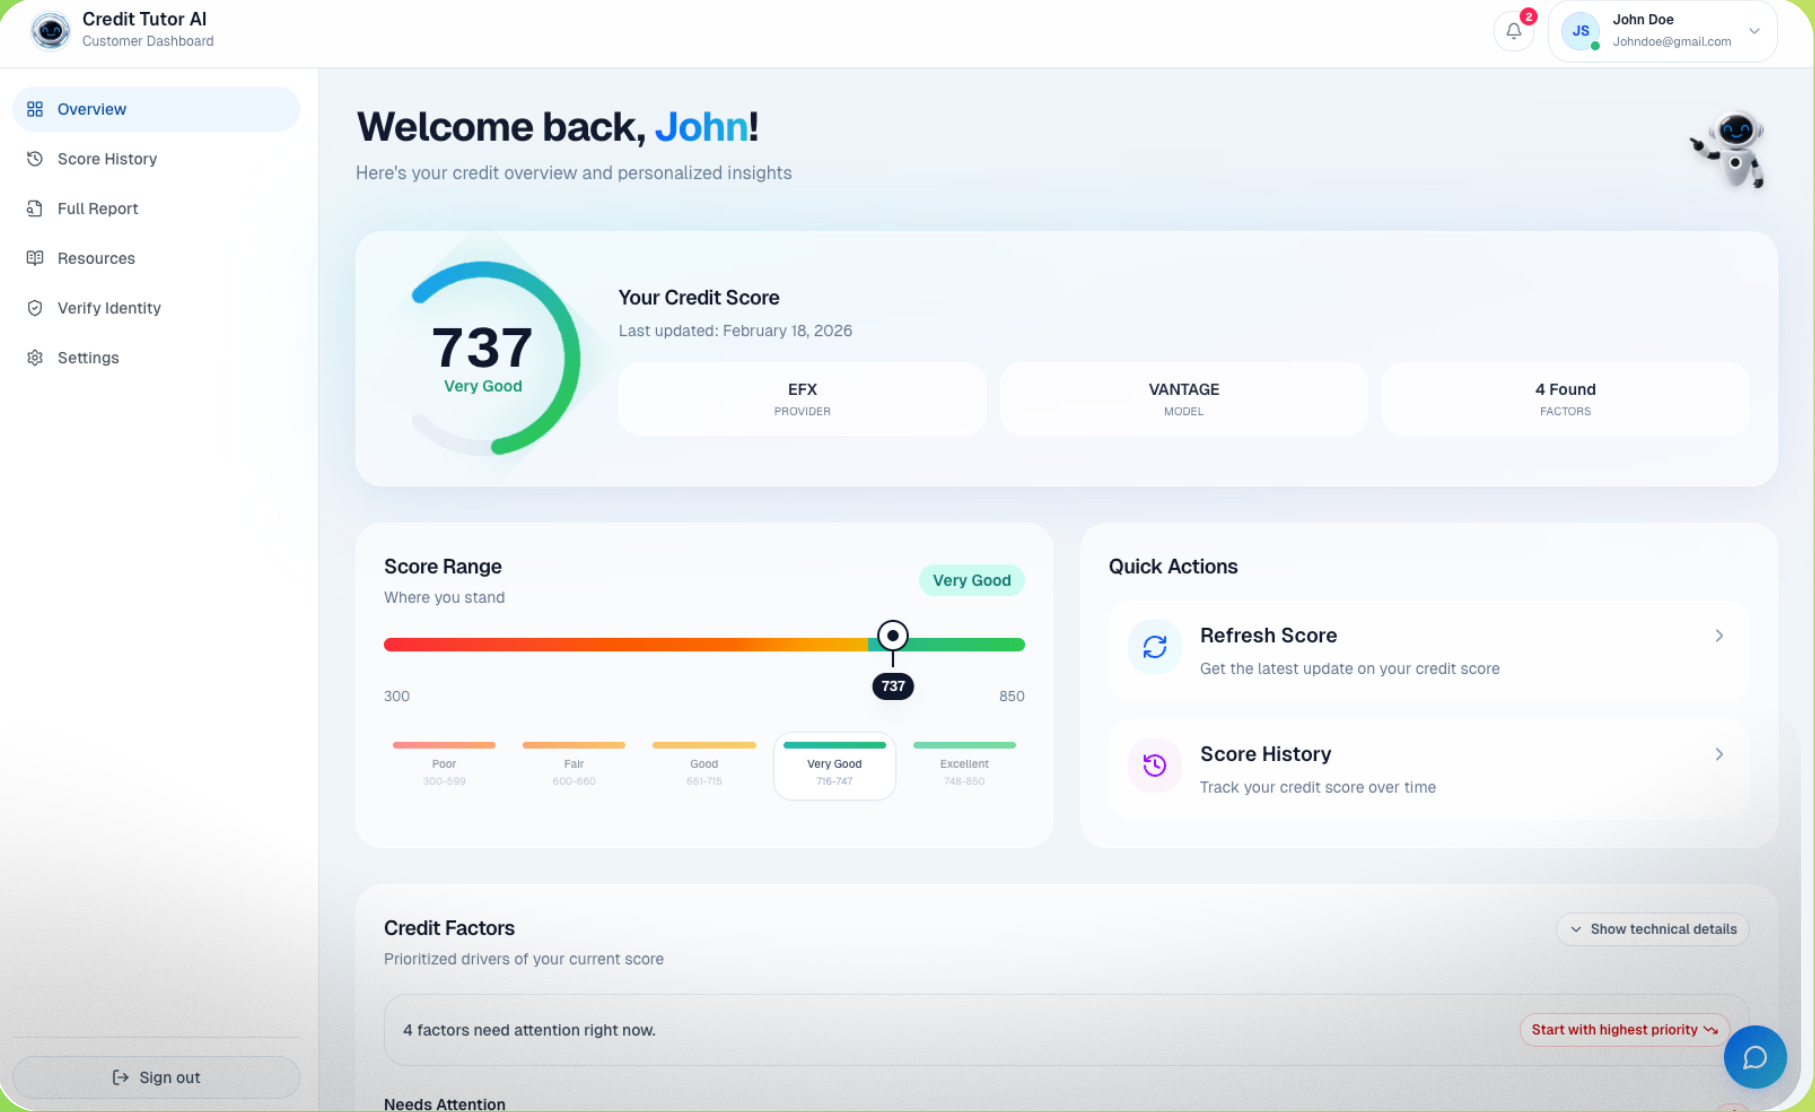Open the Refresh Score chevron arrow

tap(1719, 636)
